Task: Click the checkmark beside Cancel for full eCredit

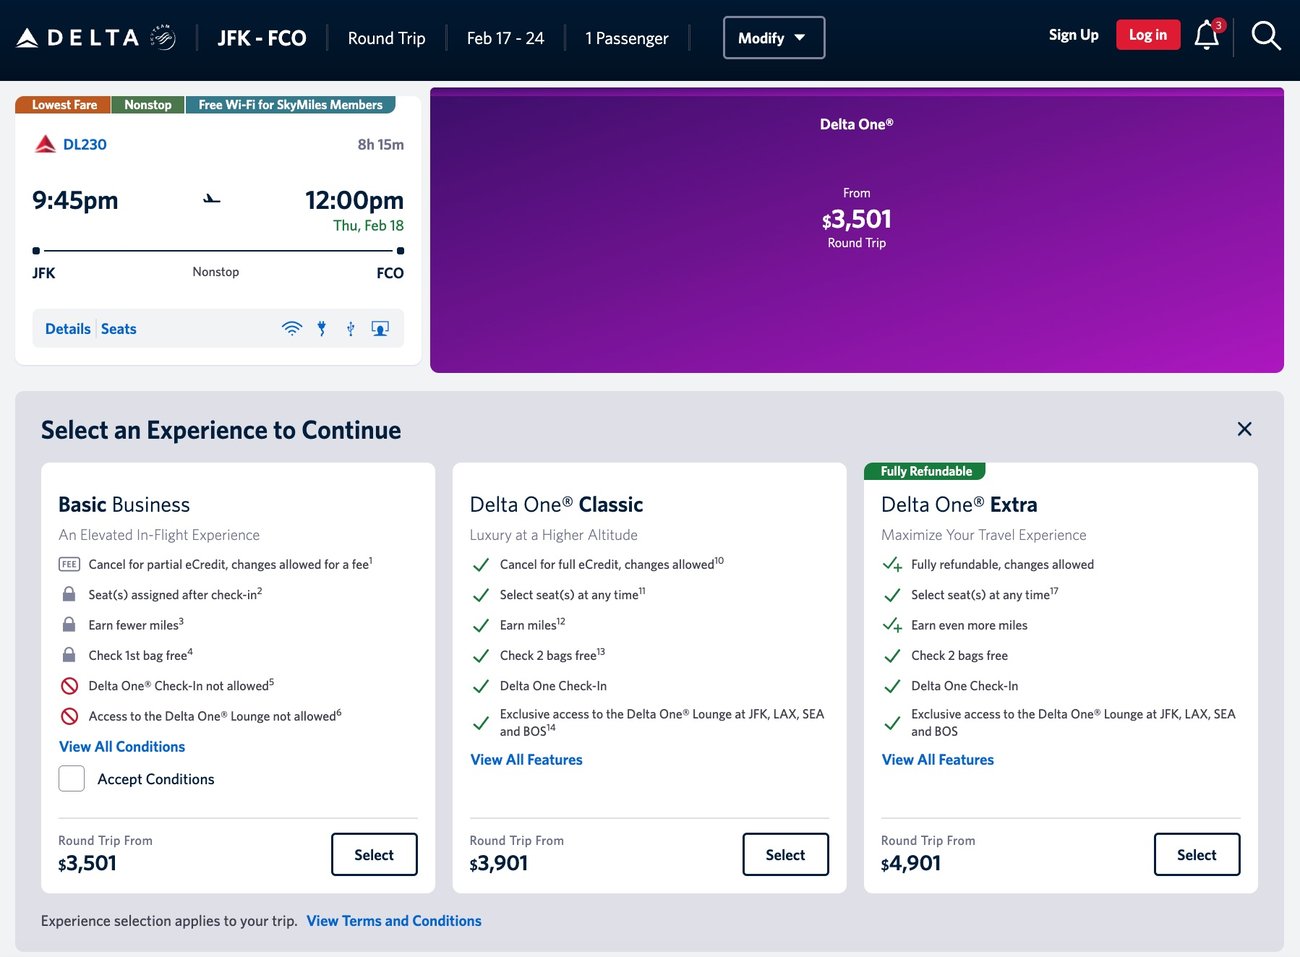Action: 481,565
